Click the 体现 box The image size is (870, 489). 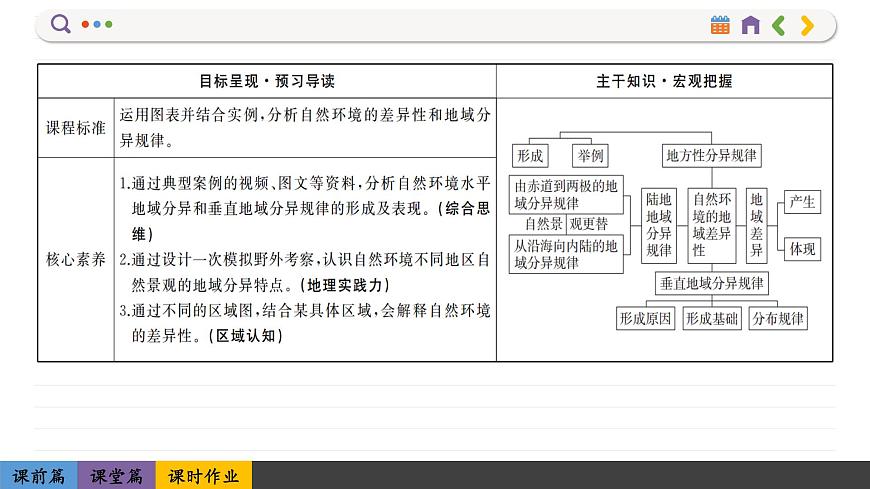802,249
